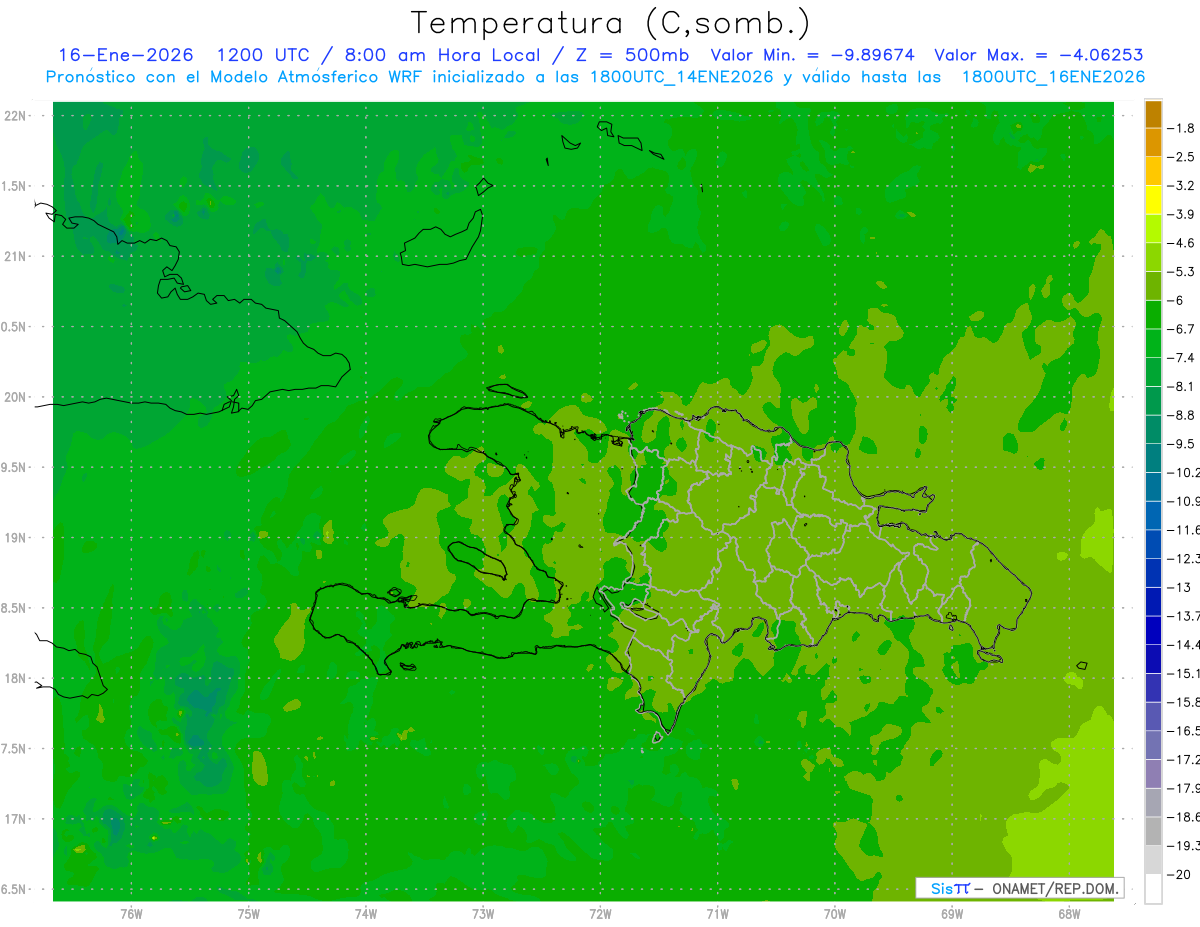Click the 7.5N latitude label
Screen dimensions: 1200x927
click(x=14, y=749)
